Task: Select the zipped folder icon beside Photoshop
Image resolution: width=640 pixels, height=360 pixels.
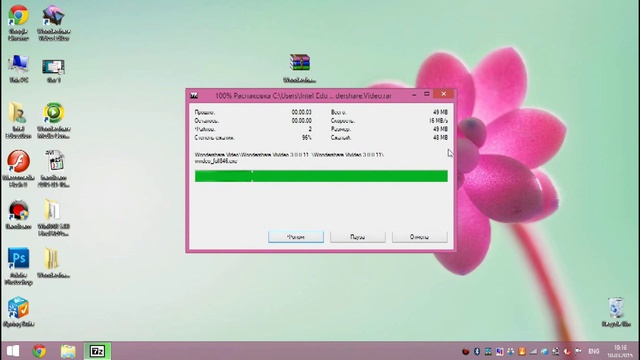Action: [53, 263]
